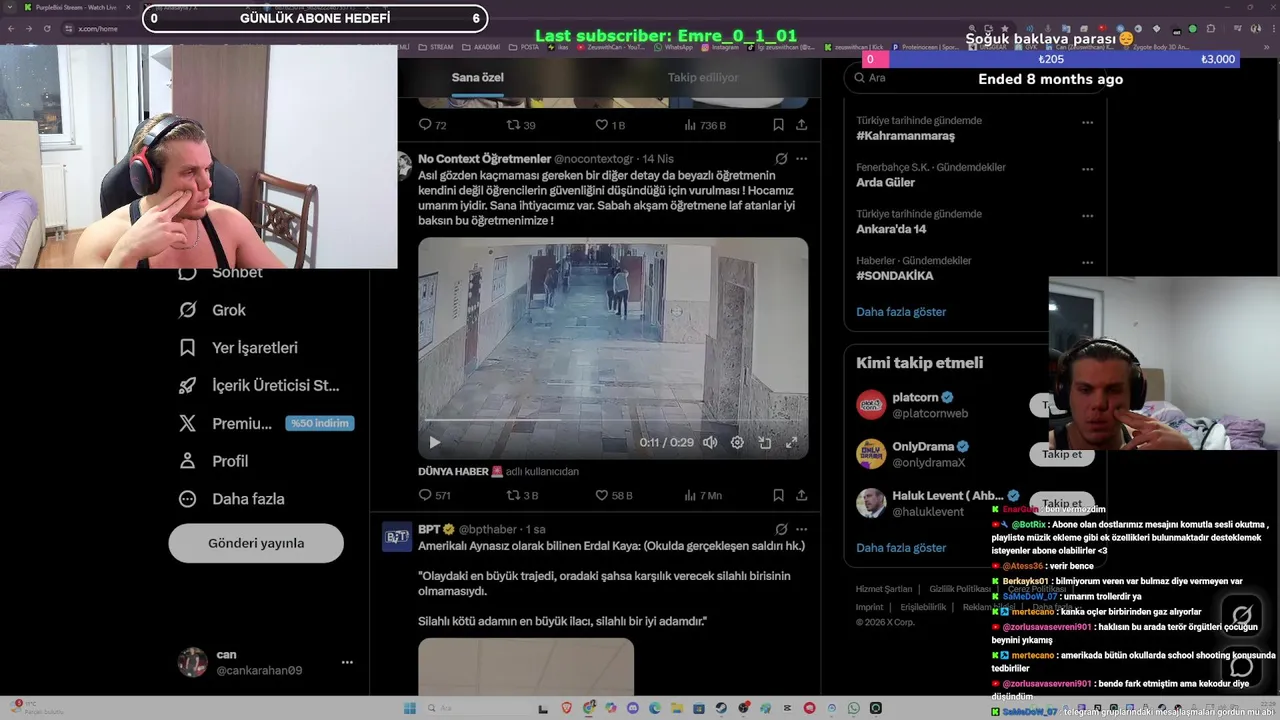Open Brave browser from the taskbar
Viewport: 1280px width, 720px height.
(567, 709)
